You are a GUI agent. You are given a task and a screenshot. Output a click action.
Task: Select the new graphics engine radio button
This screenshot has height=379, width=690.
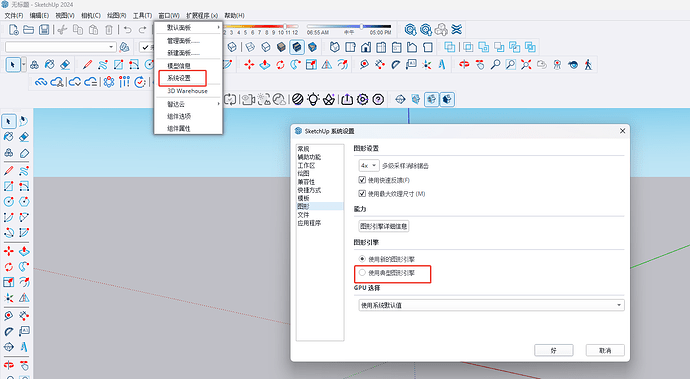coord(362,259)
